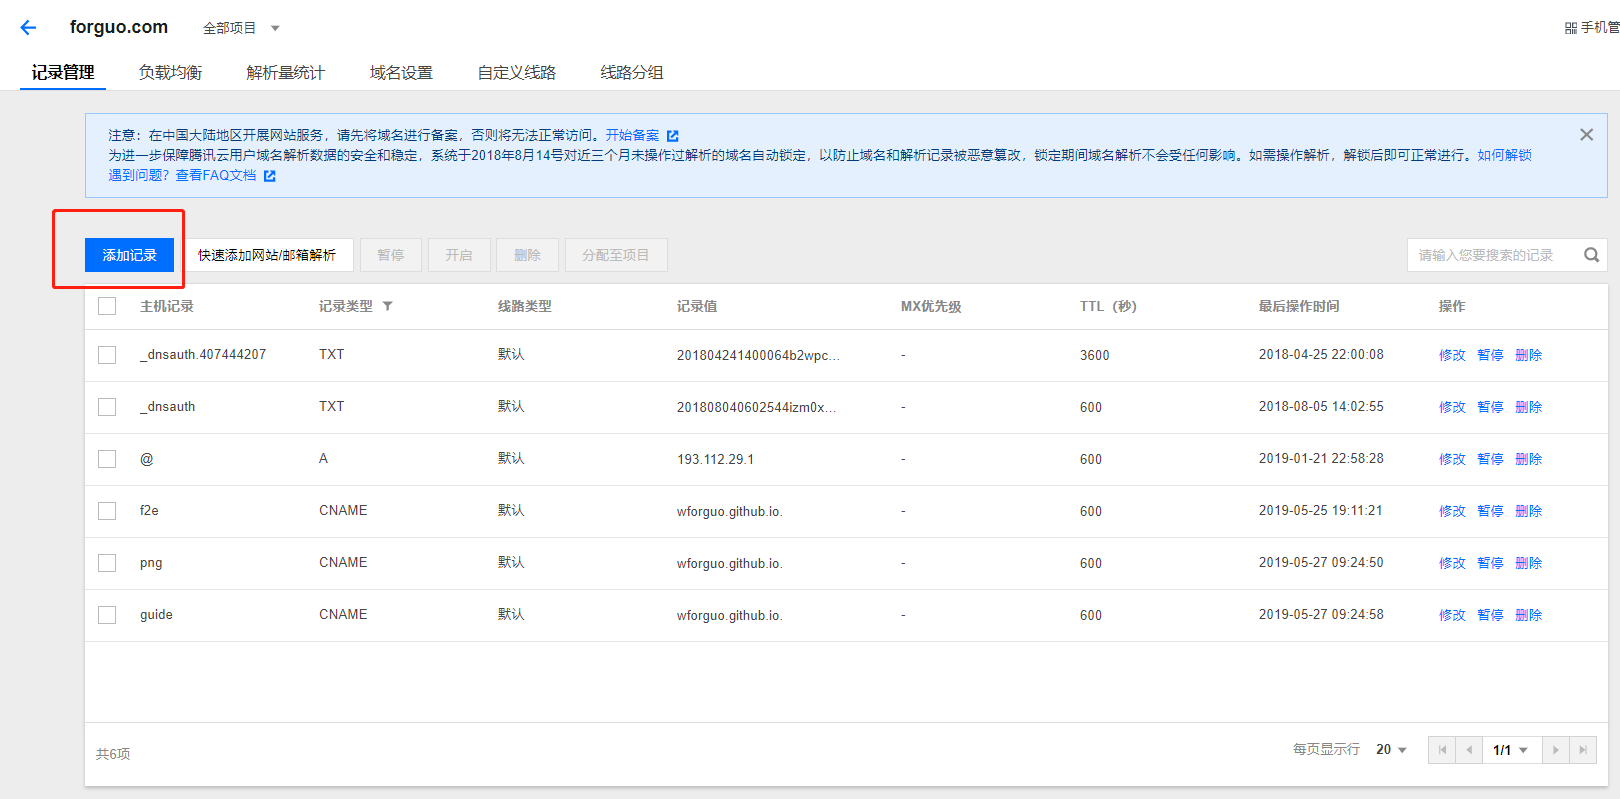Screen dimensions: 1620x799
Task: Switch to the 域名设置 tab
Action: click(401, 72)
